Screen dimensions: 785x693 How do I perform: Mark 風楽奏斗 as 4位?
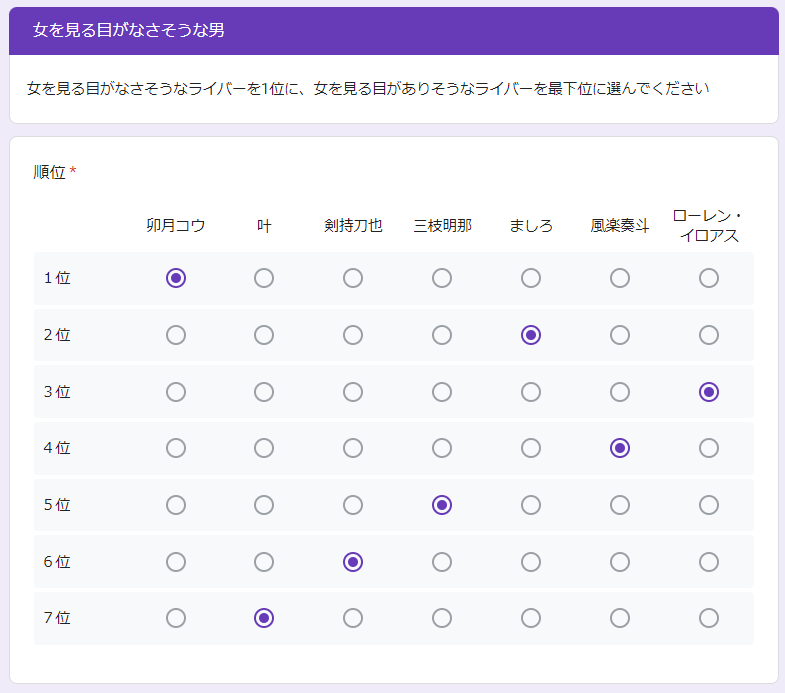coord(620,448)
